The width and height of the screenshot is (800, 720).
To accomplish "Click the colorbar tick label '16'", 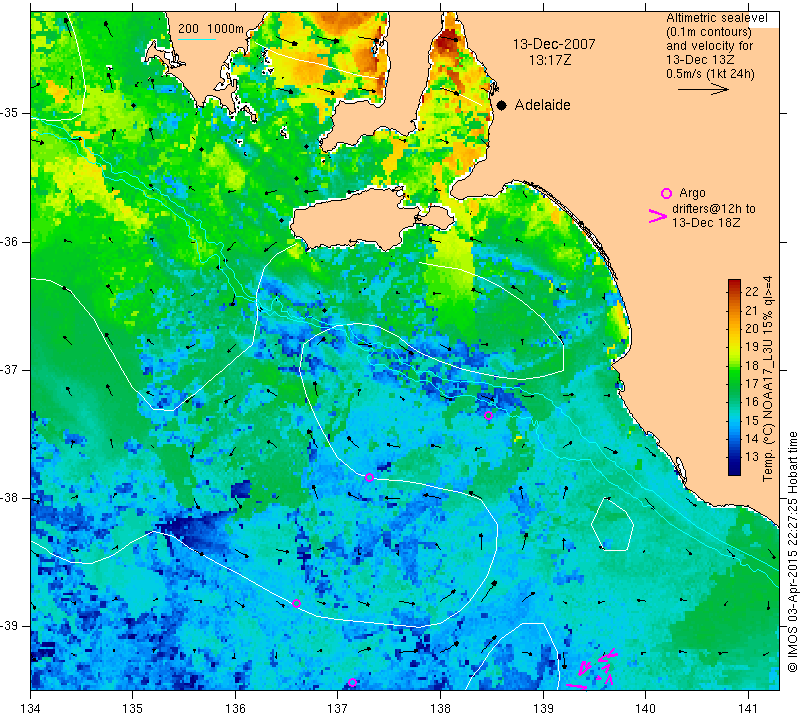I will tap(752, 402).
